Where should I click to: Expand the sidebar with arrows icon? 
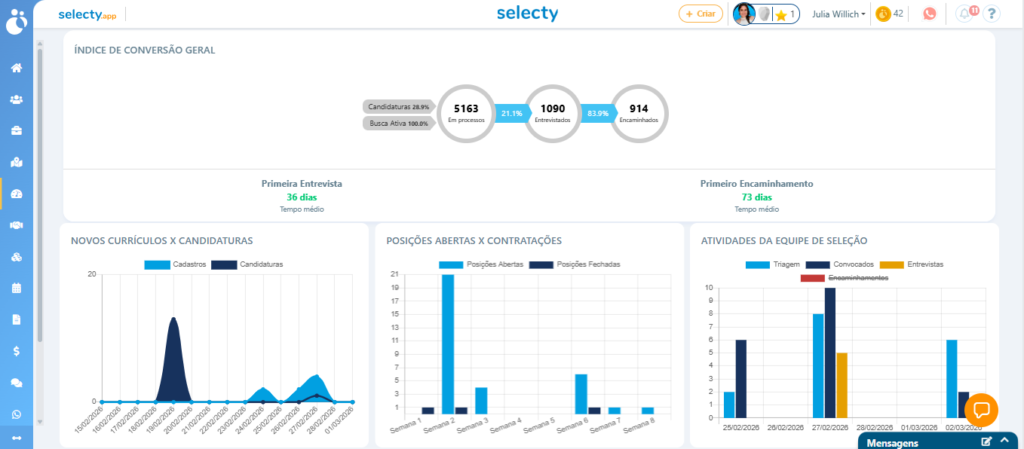[x=16, y=438]
